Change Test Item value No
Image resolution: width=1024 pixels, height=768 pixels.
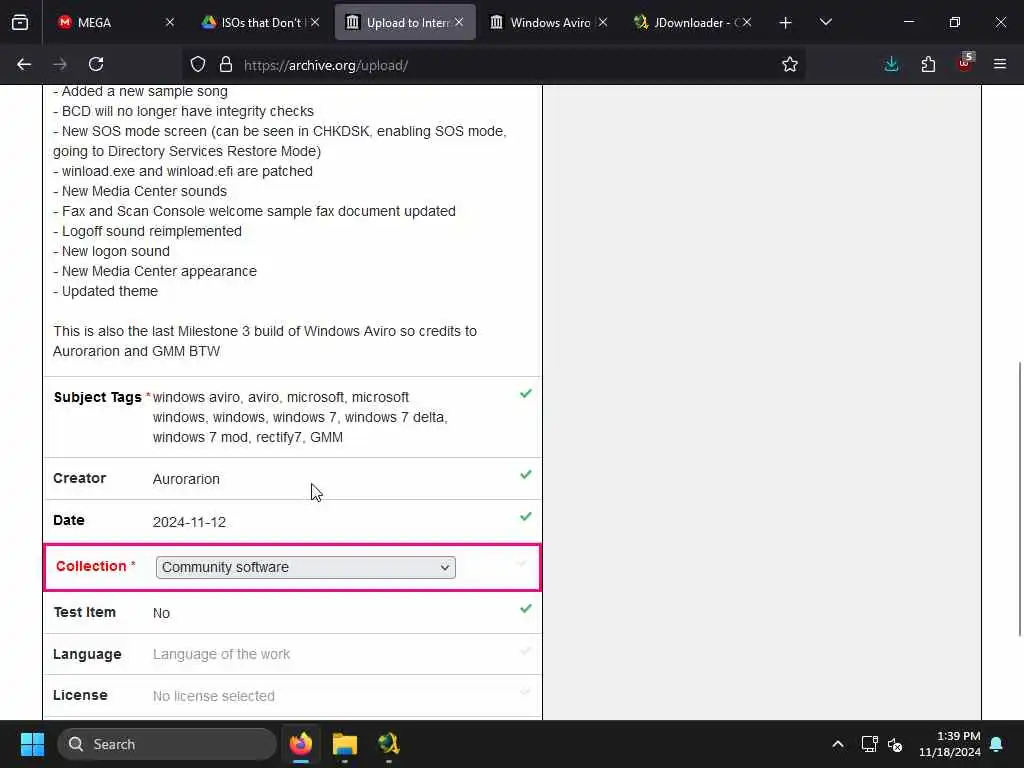(x=161, y=613)
